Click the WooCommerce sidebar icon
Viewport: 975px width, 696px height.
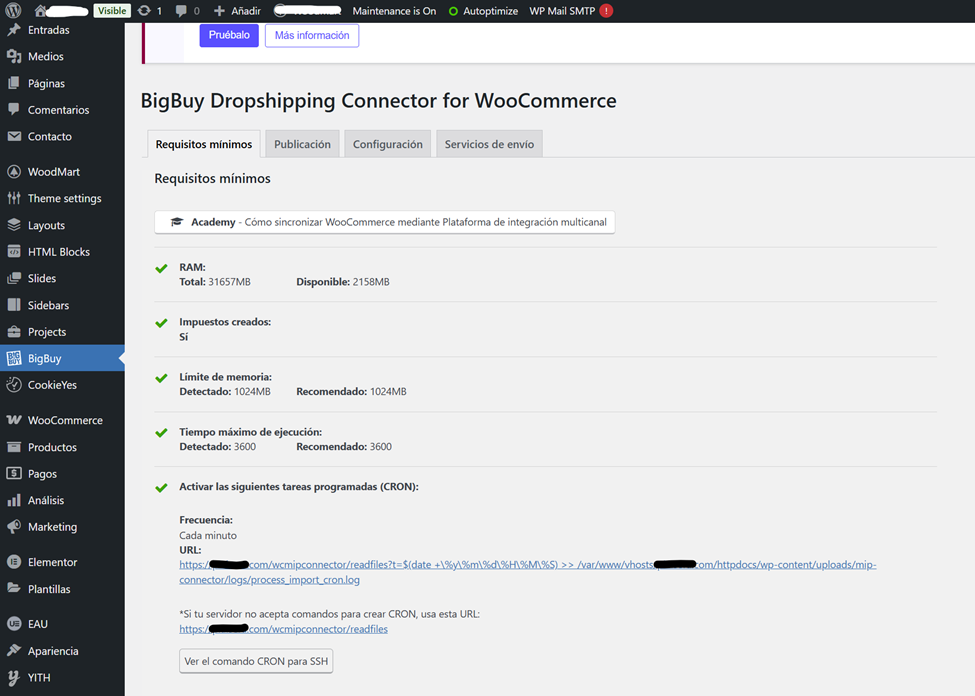tap(14, 421)
